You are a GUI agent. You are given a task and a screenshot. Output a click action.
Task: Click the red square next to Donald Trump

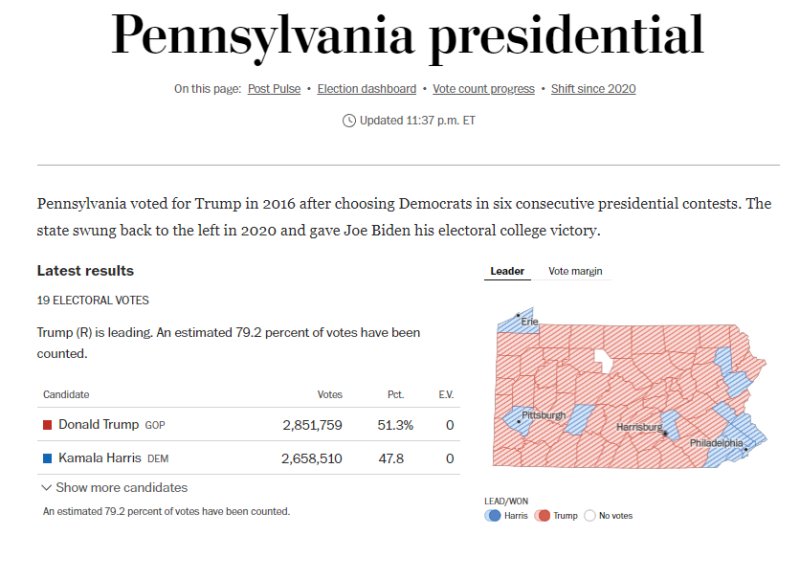(47, 425)
